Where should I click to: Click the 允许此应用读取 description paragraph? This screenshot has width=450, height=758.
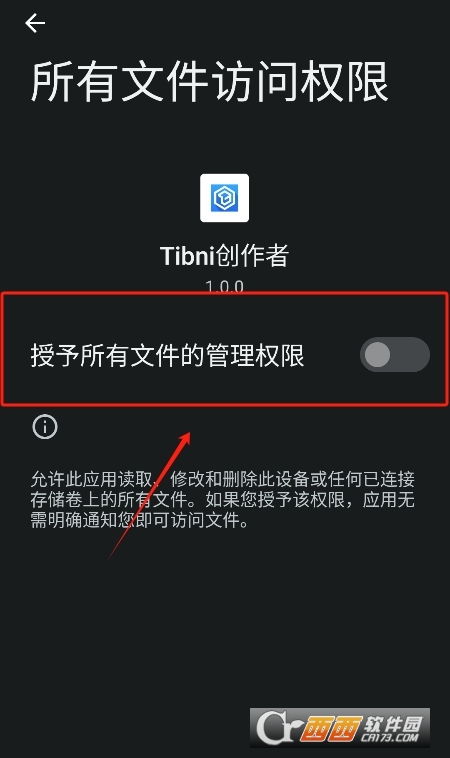(223, 500)
